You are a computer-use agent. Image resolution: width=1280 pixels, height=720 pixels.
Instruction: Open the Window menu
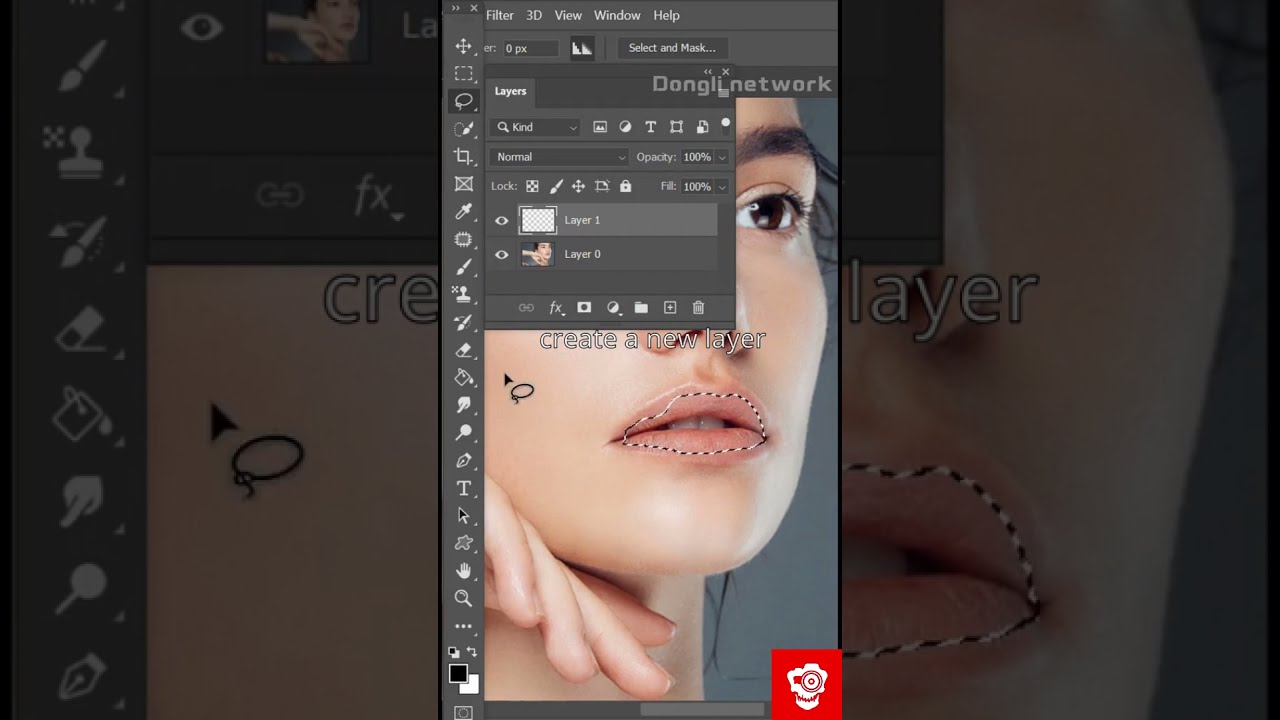coord(617,15)
